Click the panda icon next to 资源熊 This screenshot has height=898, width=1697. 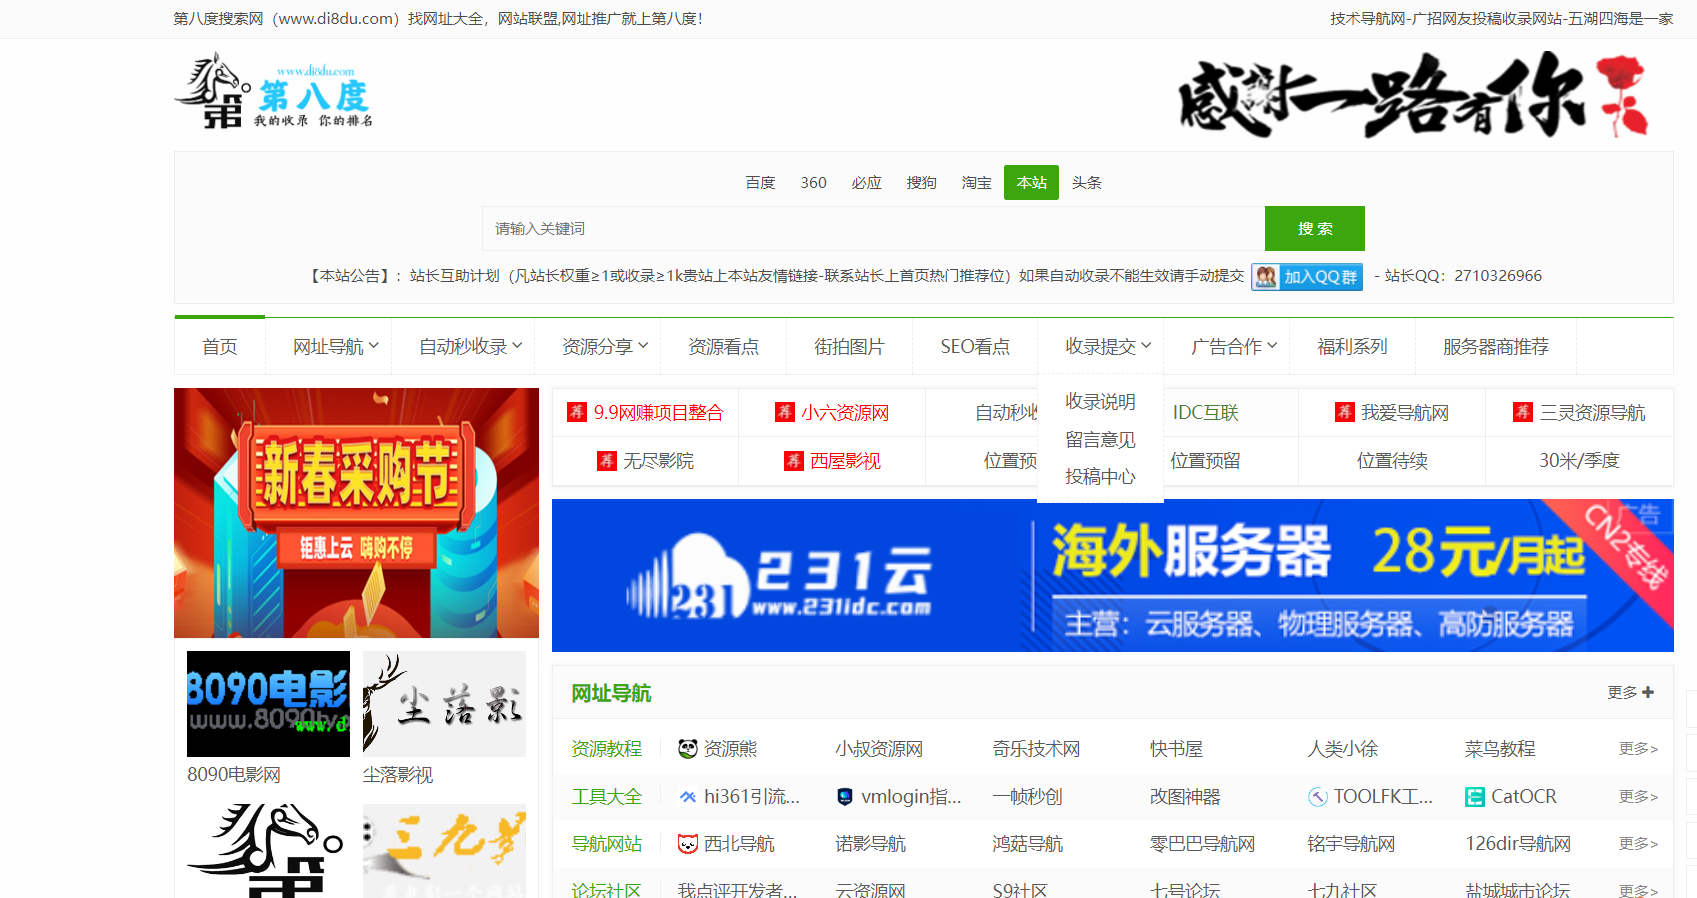(688, 748)
